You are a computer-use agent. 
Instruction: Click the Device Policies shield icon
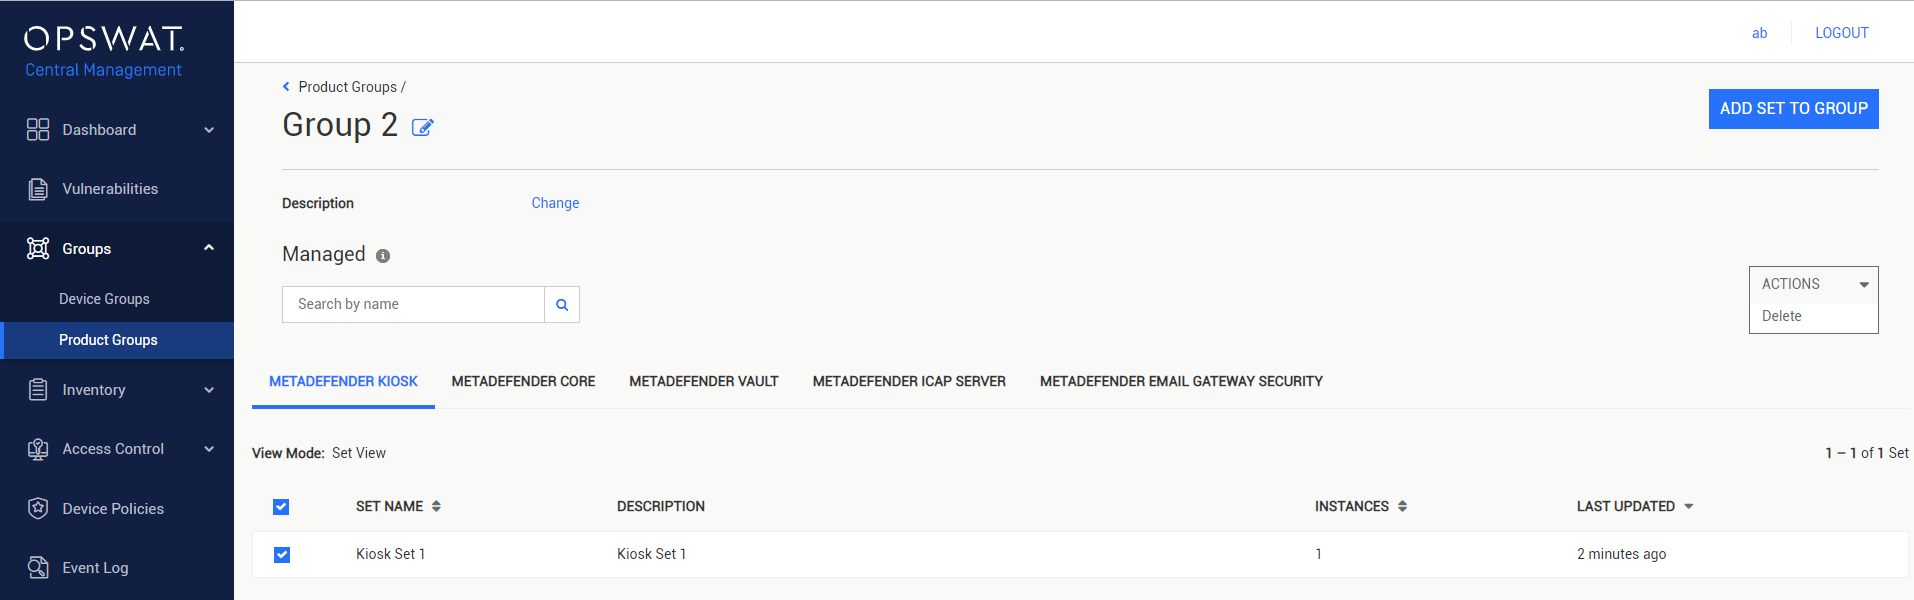(x=38, y=508)
